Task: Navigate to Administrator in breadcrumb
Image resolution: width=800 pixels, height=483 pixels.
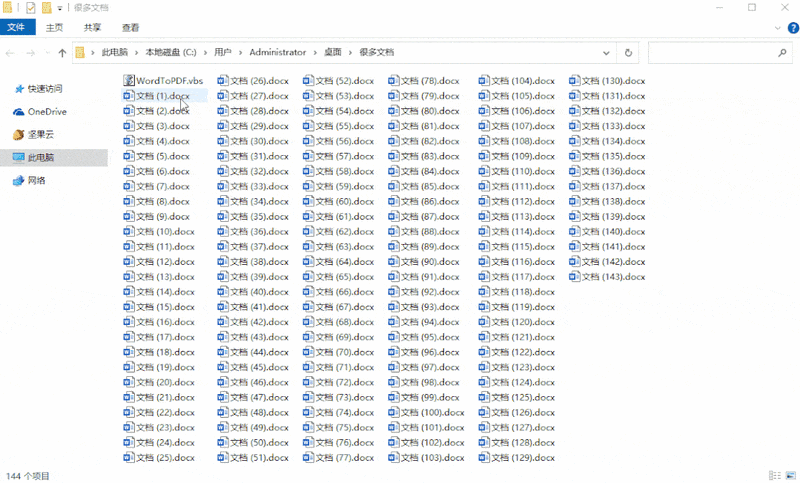Action: pyautogui.click(x=278, y=53)
